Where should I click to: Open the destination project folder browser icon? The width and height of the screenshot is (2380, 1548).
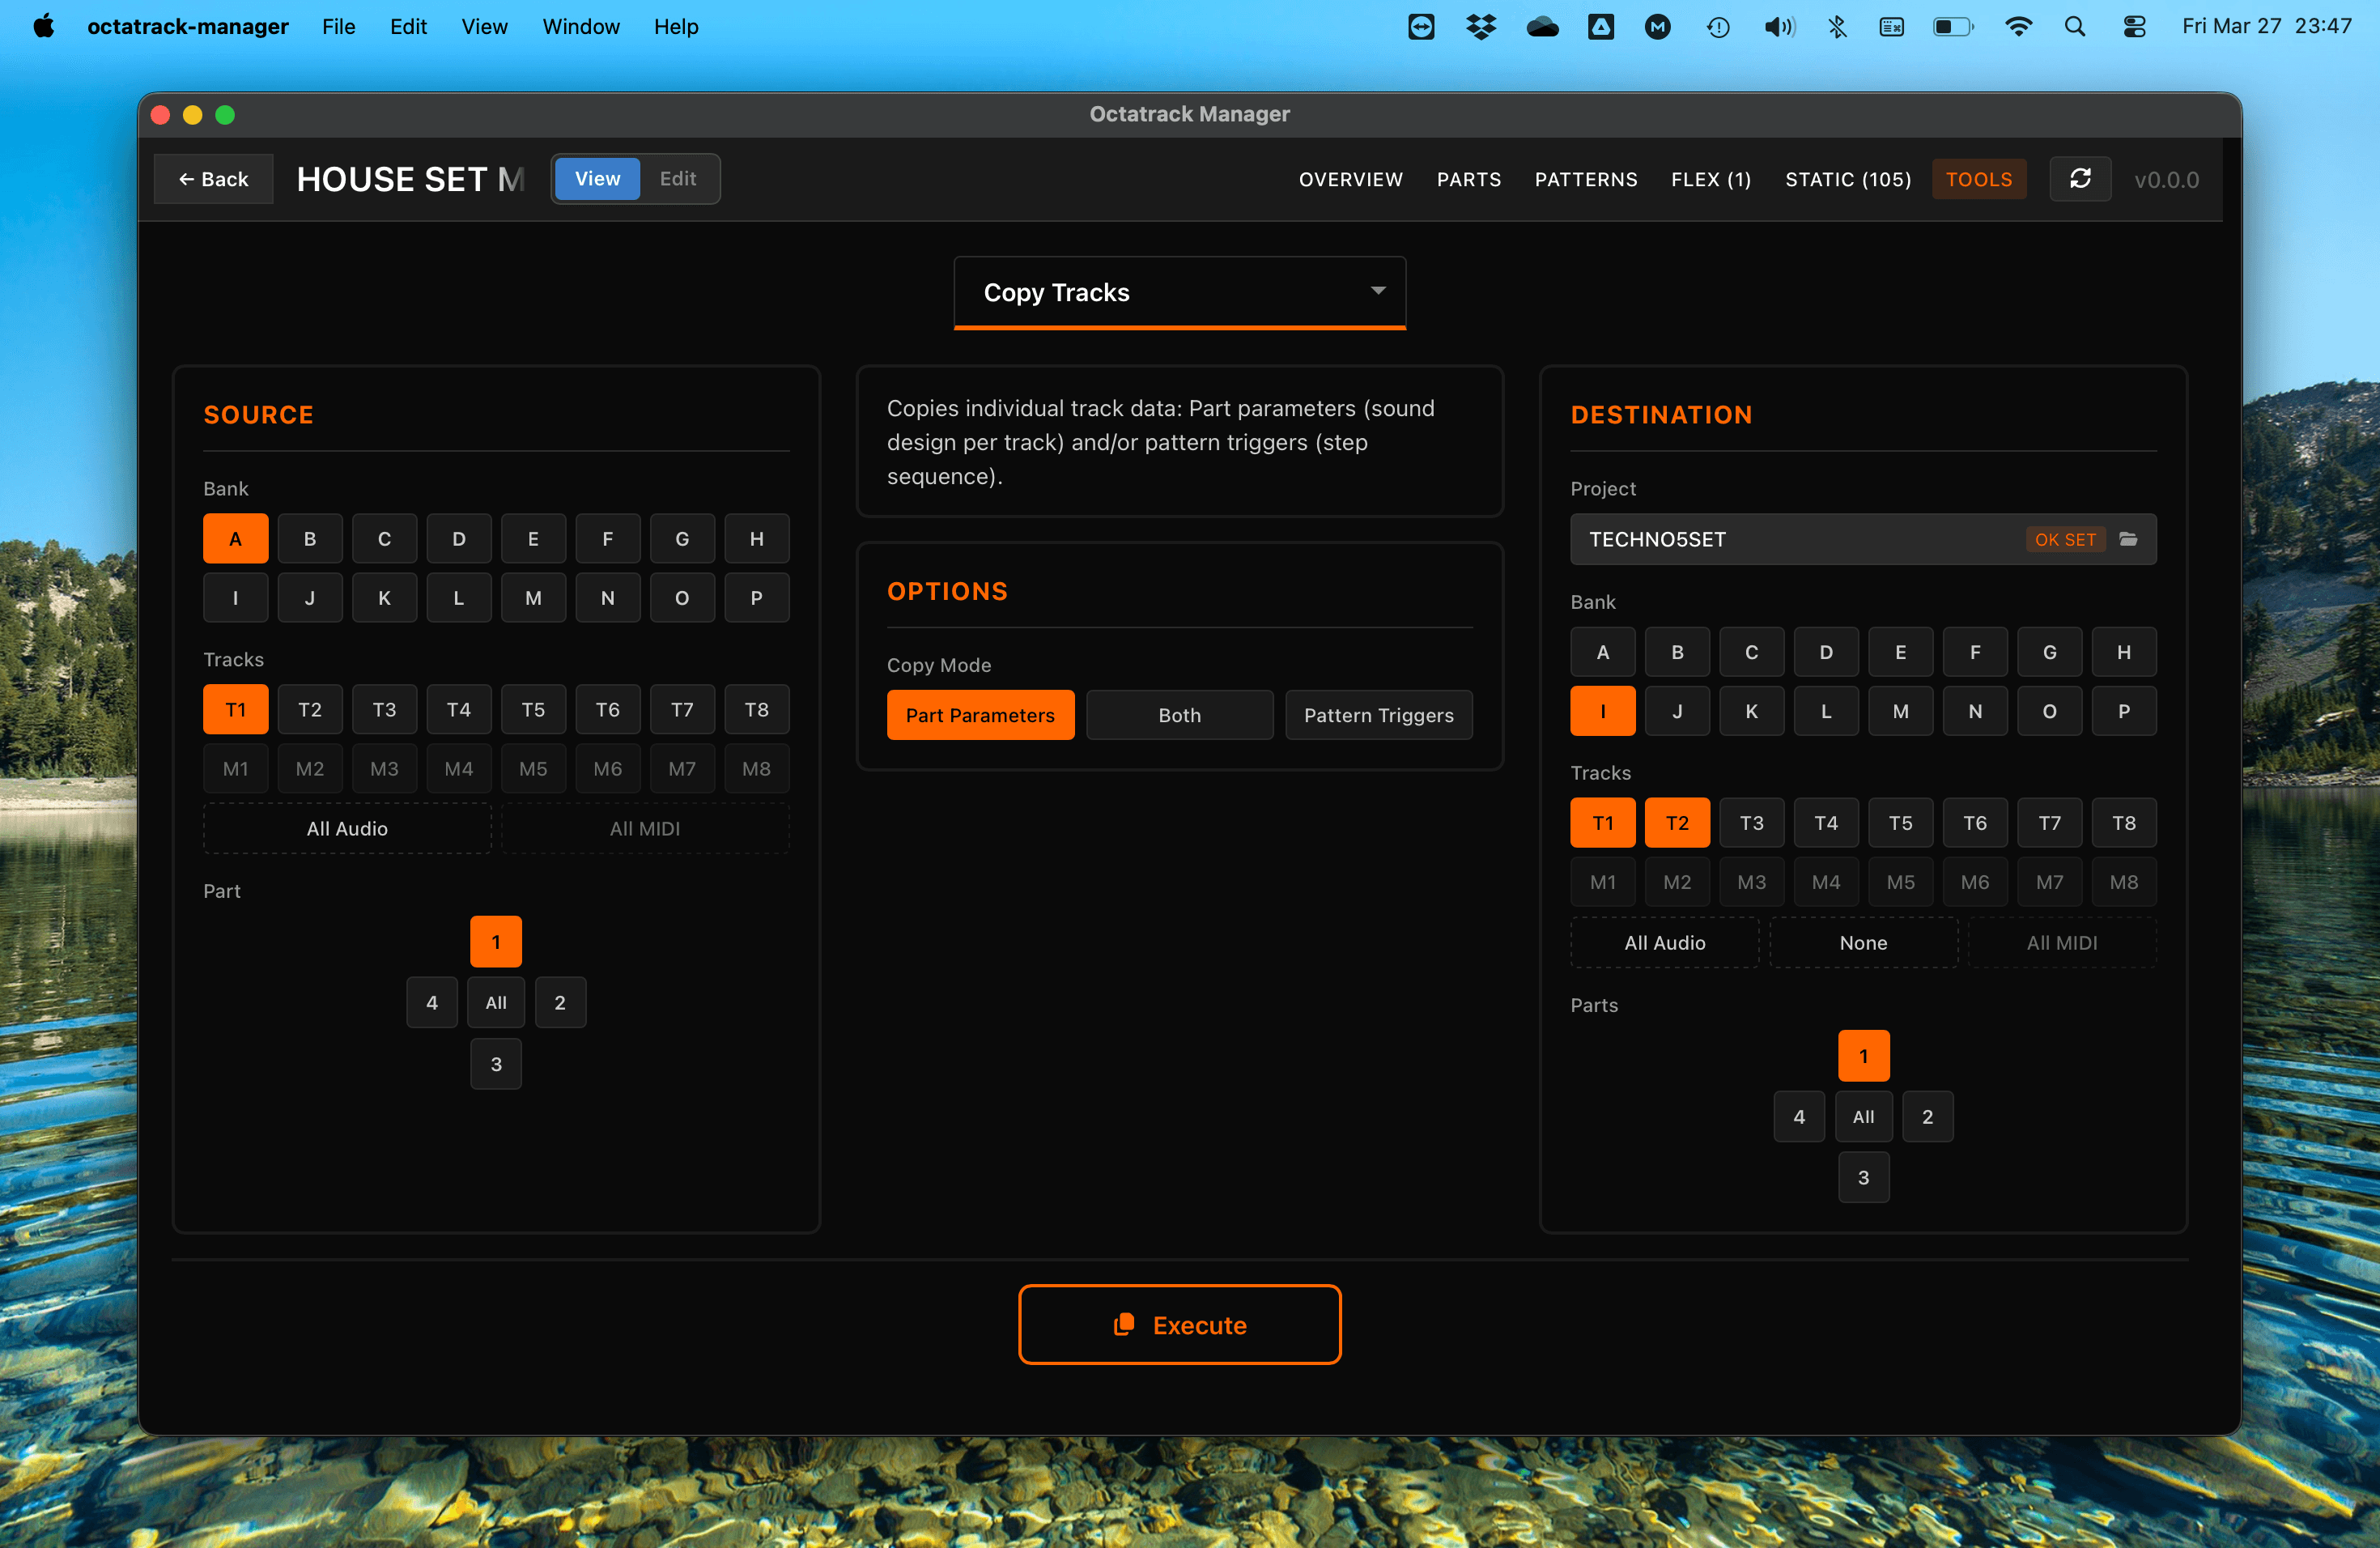click(2128, 539)
